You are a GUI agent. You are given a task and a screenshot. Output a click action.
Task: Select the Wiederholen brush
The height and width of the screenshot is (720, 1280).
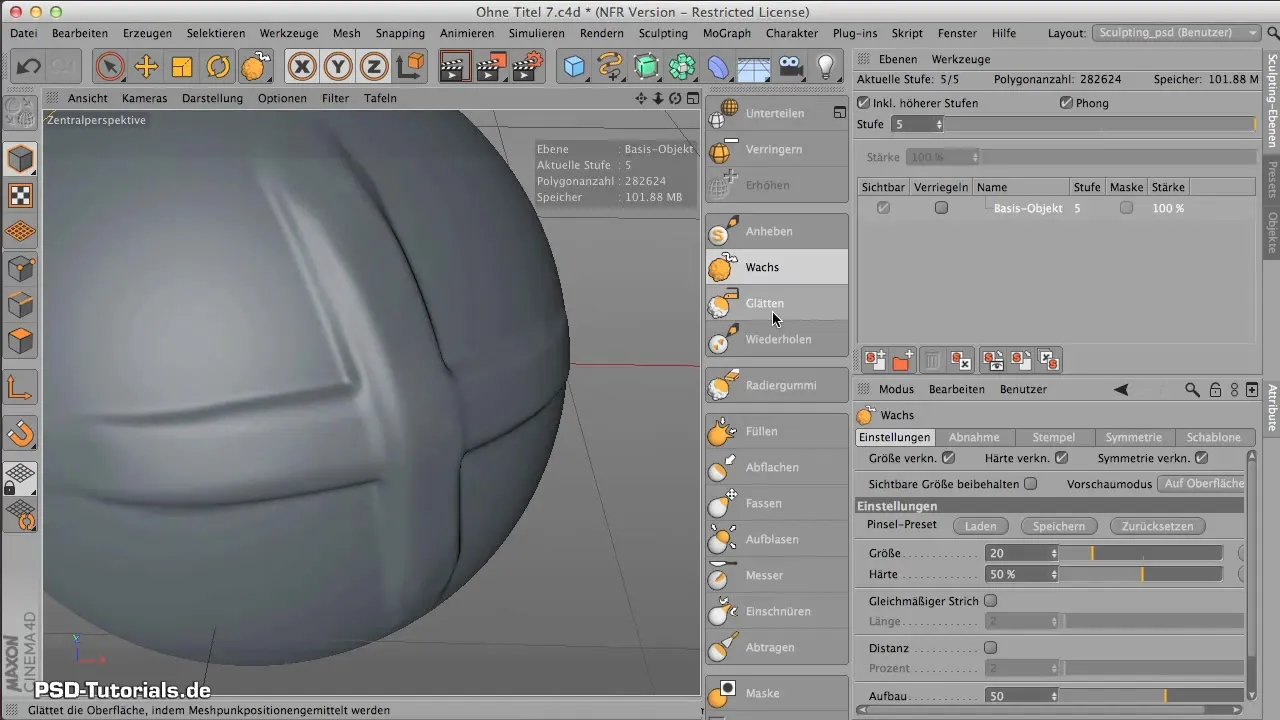(776, 339)
